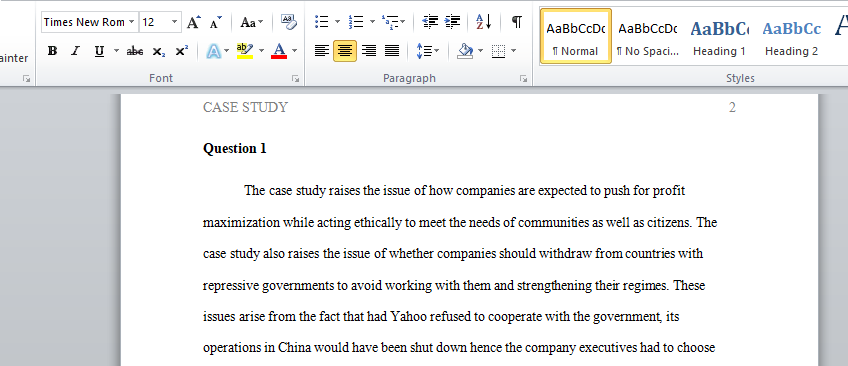This screenshot has width=848, height=366.
Task: Toggle Show/Hide paragraph marks
Action: click(517, 22)
